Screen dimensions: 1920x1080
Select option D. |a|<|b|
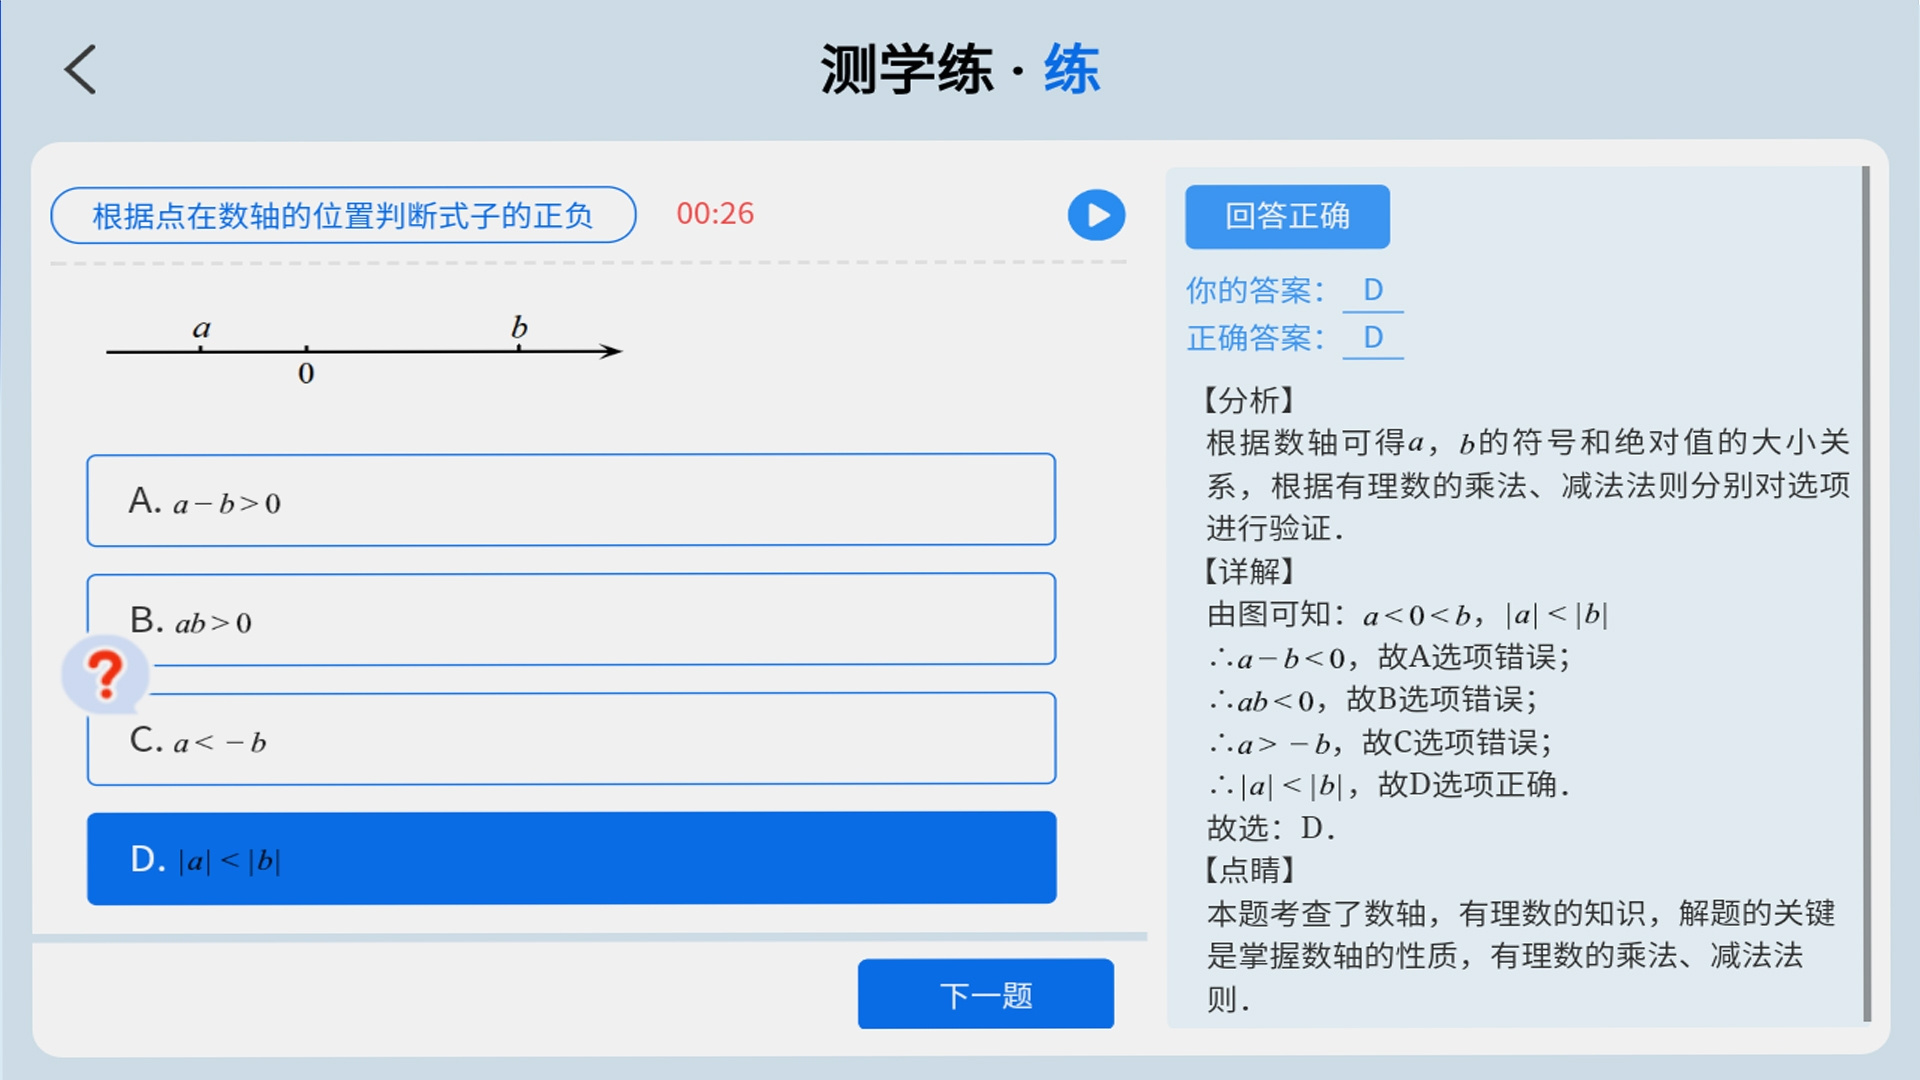click(571, 858)
